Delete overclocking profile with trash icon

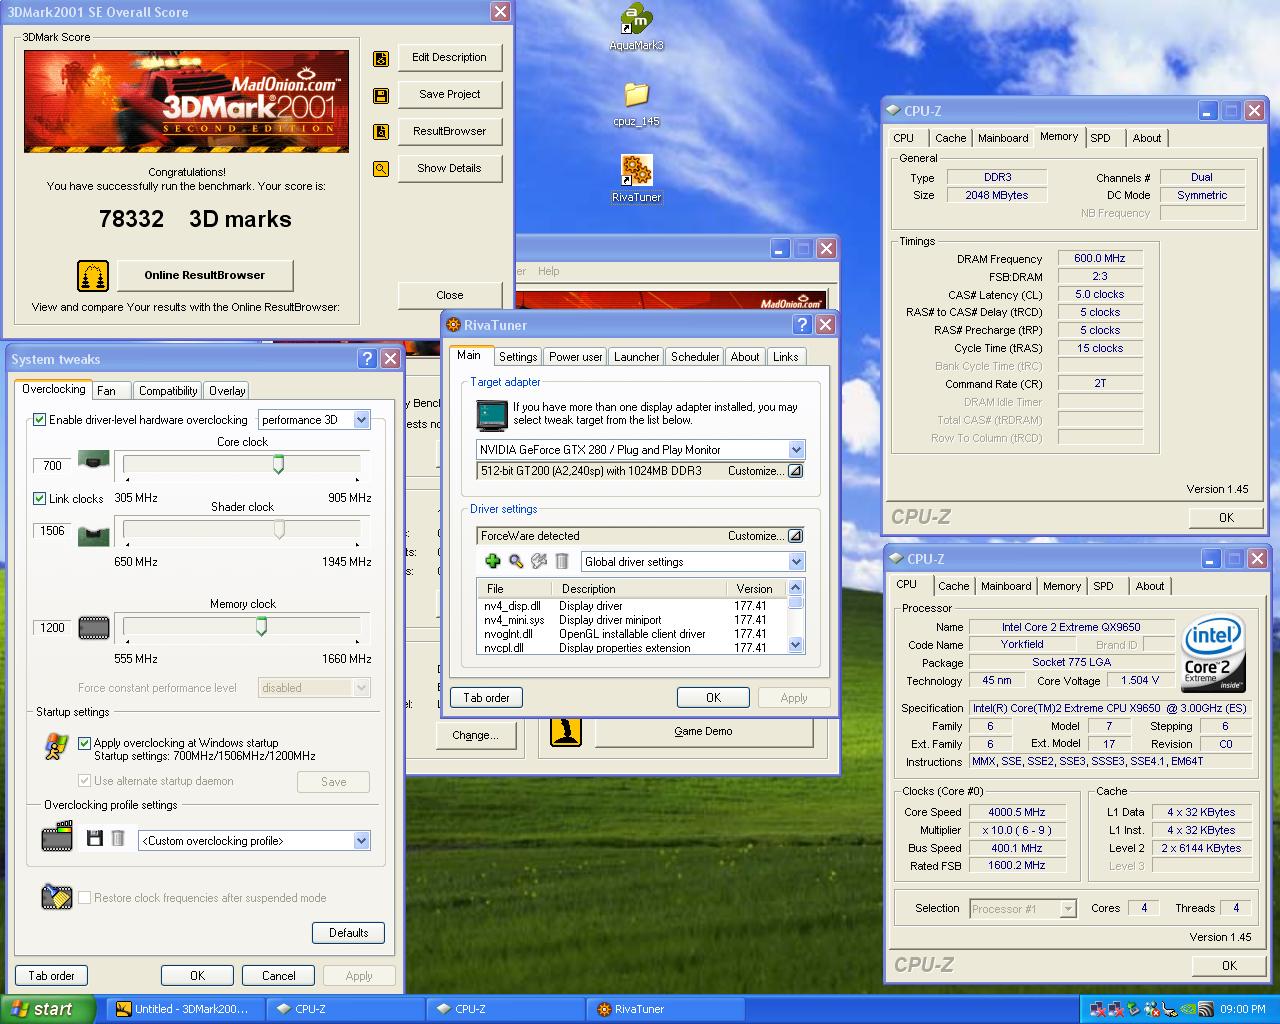pyautogui.click(x=118, y=838)
